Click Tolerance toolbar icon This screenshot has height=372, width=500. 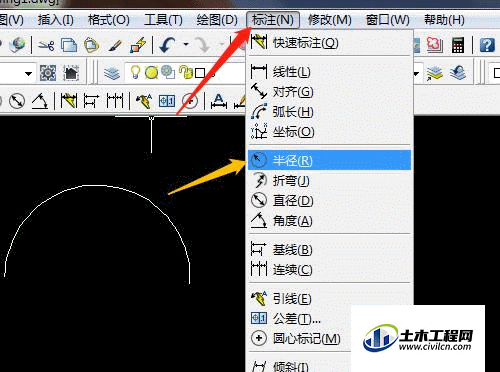(167, 101)
